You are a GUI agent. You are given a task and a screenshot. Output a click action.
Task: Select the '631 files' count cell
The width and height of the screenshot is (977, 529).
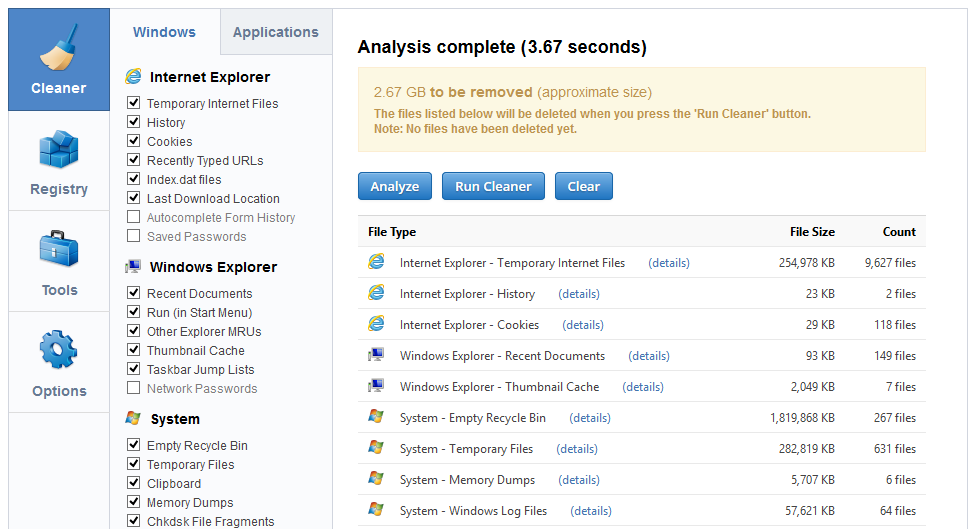click(x=895, y=449)
